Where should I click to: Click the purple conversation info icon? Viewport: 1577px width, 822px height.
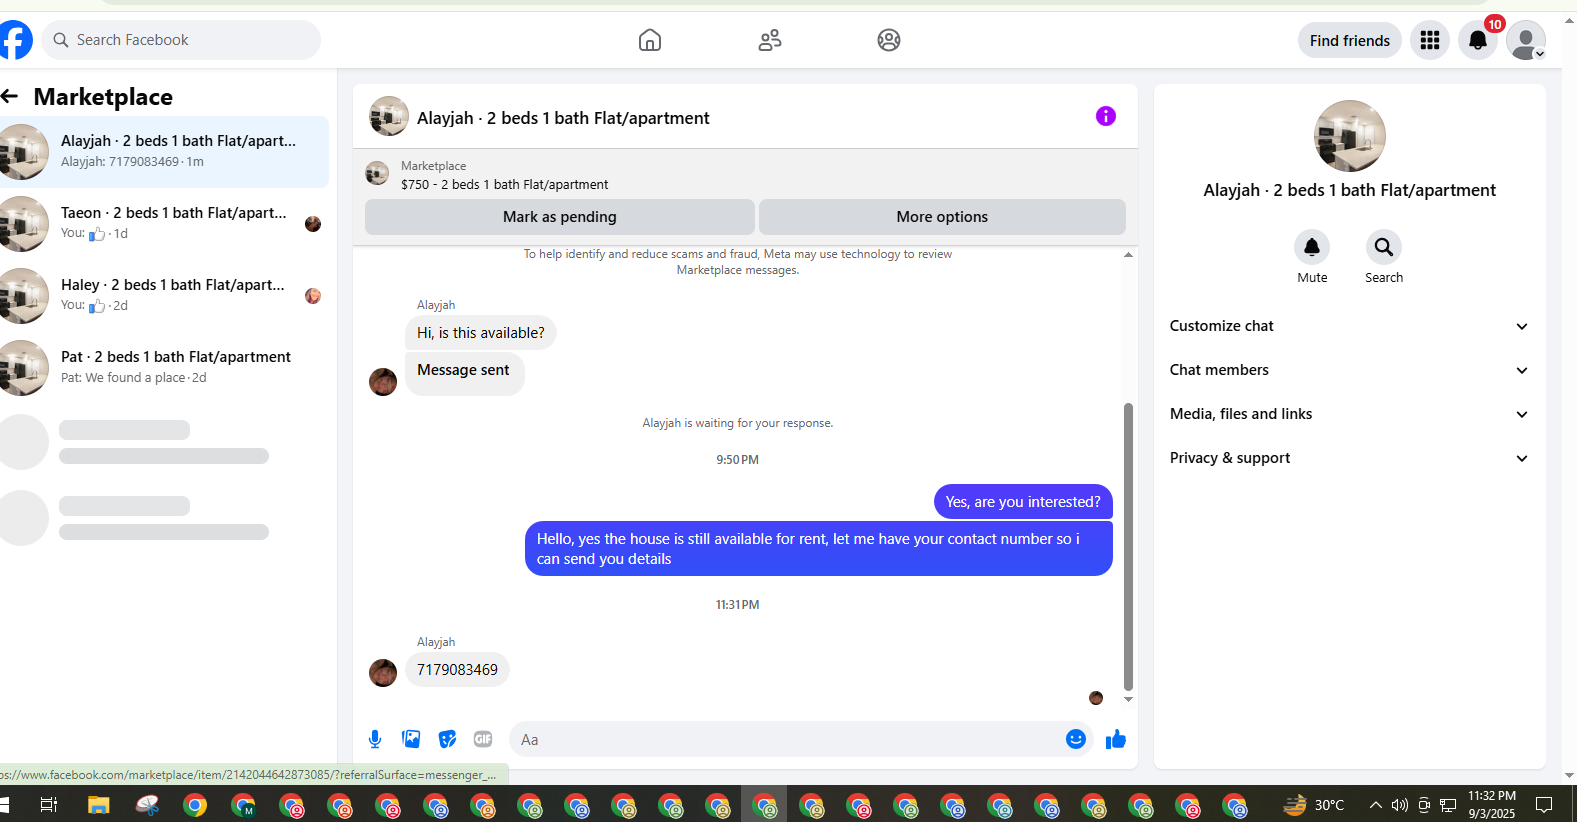pos(1105,116)
